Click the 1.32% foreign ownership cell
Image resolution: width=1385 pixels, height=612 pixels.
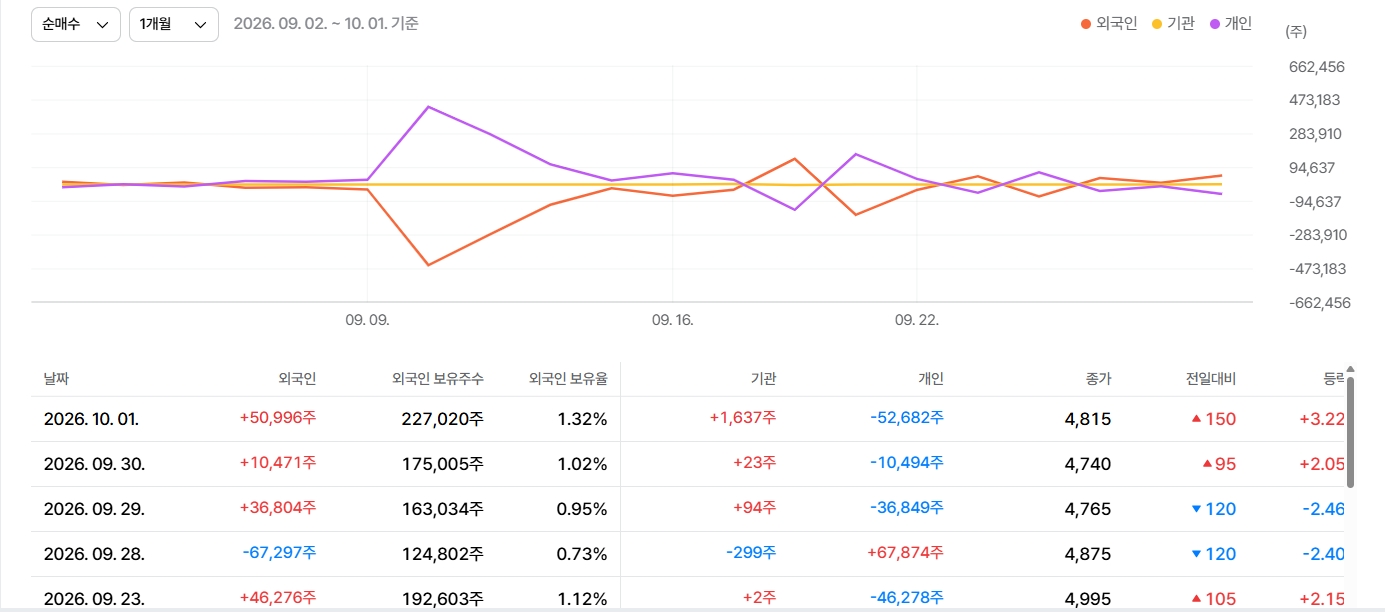click(x=583, y=419)
